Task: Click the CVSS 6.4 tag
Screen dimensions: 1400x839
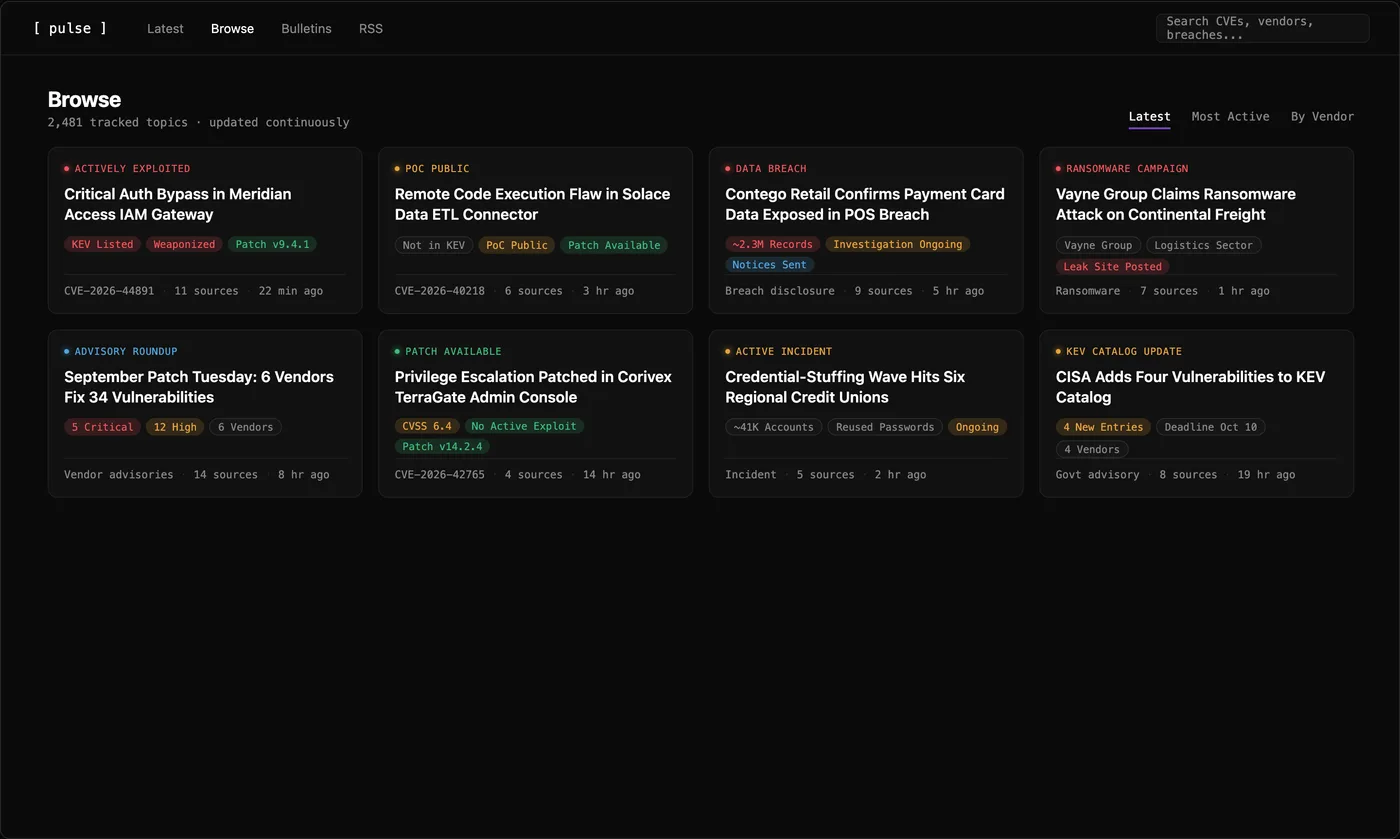Action: (x=427, y=426)
